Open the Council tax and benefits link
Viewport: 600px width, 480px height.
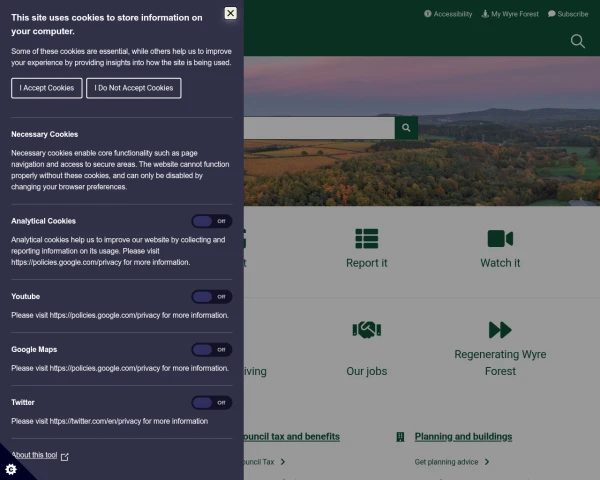[292, 437]
